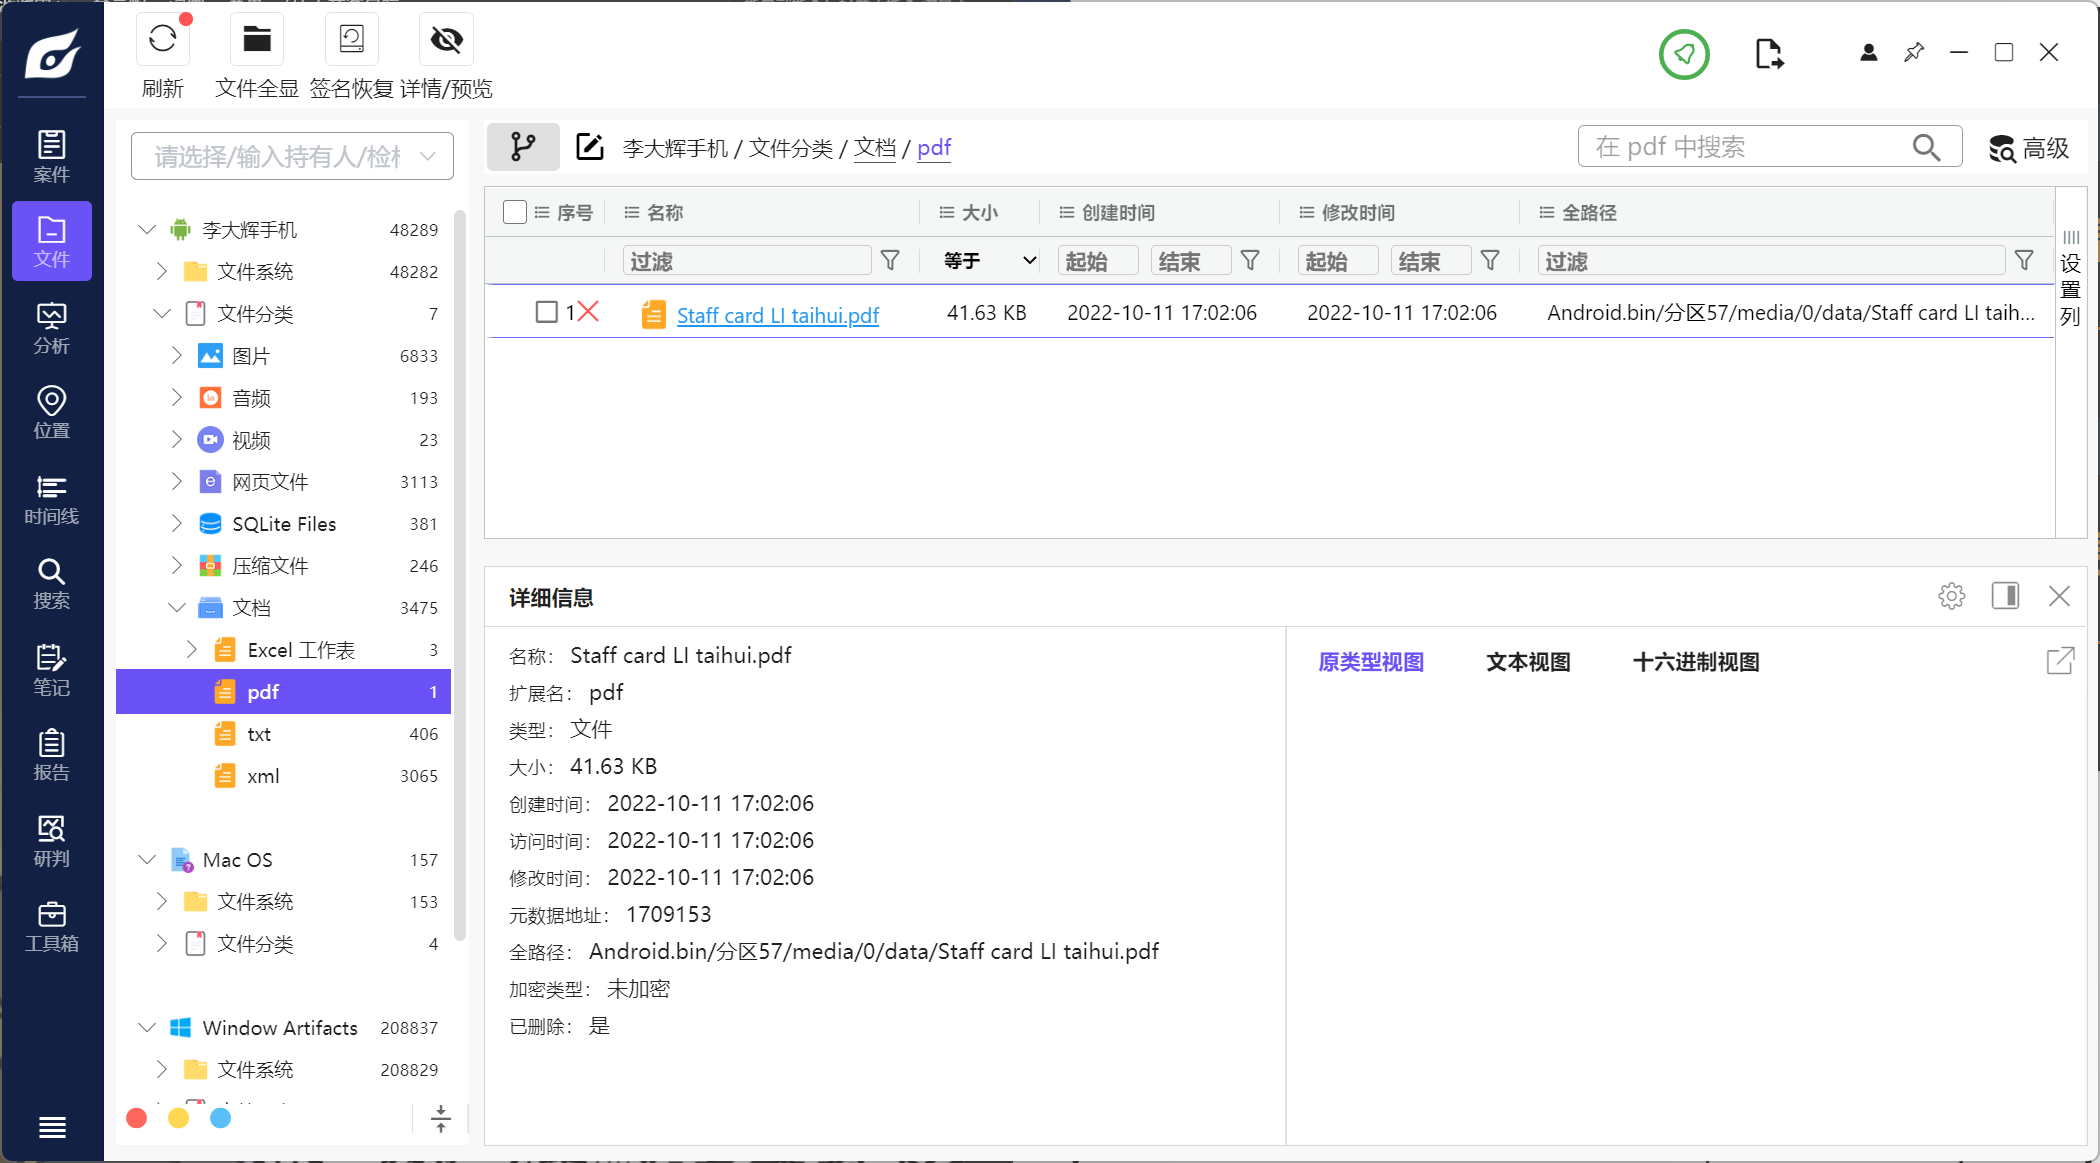Toggle the 详情/预览 eye icon
The height and width of the screenshot is (1163, 2100).
pos(446,40)
